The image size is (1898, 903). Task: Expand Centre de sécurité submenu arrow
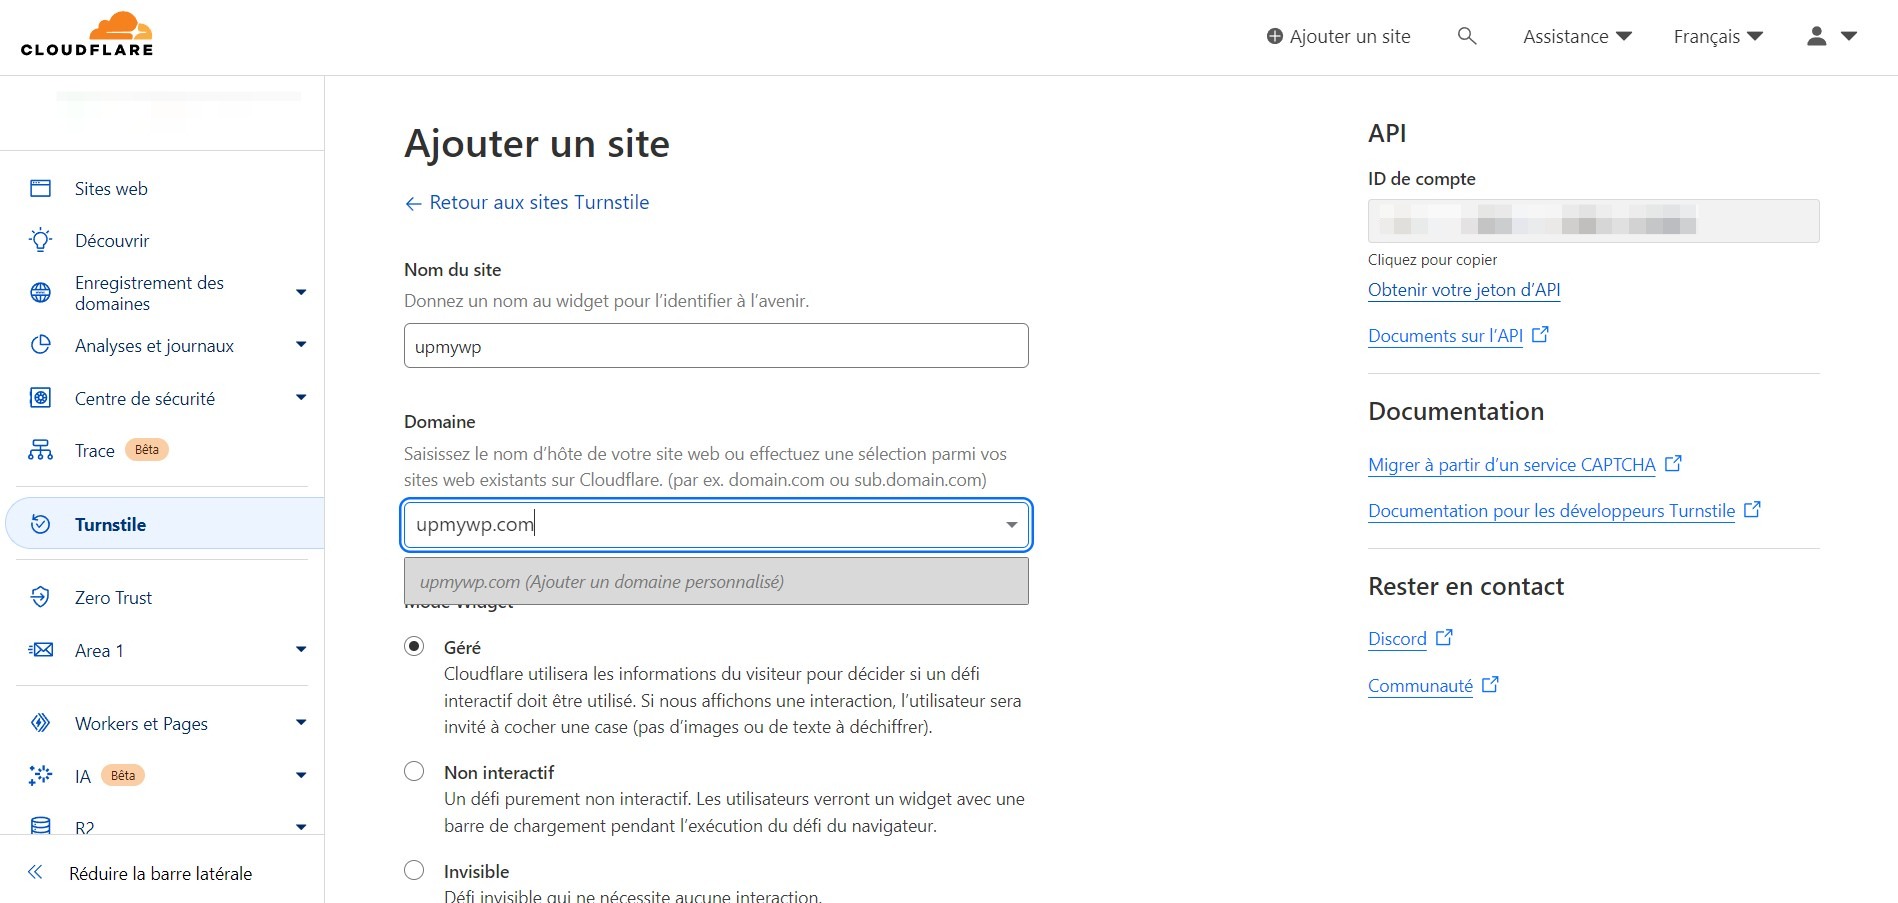point(301,398)
